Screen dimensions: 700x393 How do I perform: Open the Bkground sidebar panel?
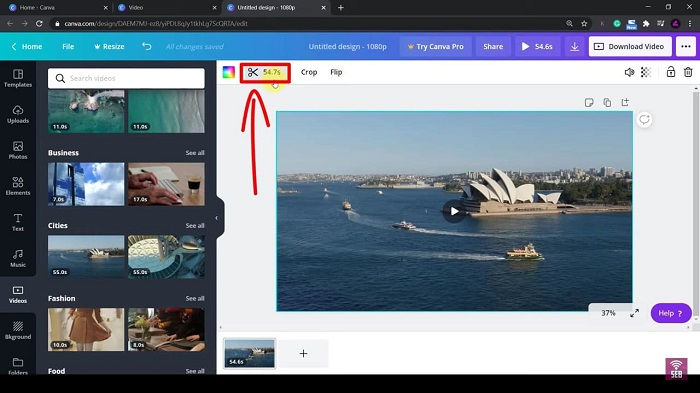(18, 331)
